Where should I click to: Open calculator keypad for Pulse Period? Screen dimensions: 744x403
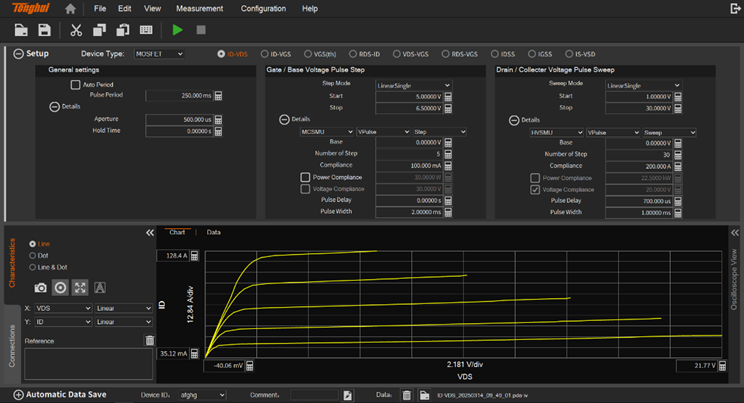coord(218,96)
